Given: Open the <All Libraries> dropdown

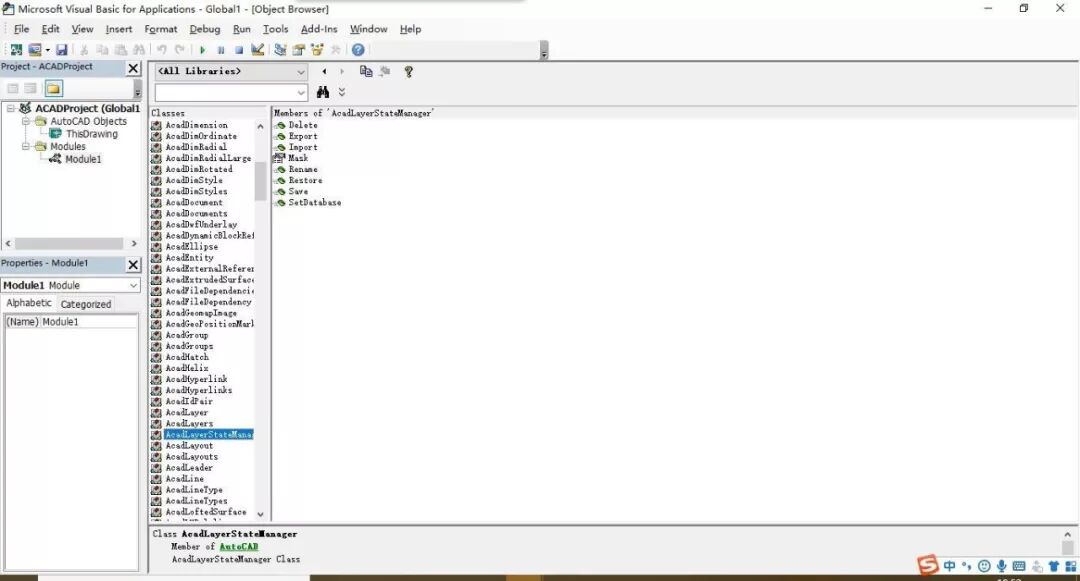Looking at the screenshot, I should coord(300,72).
